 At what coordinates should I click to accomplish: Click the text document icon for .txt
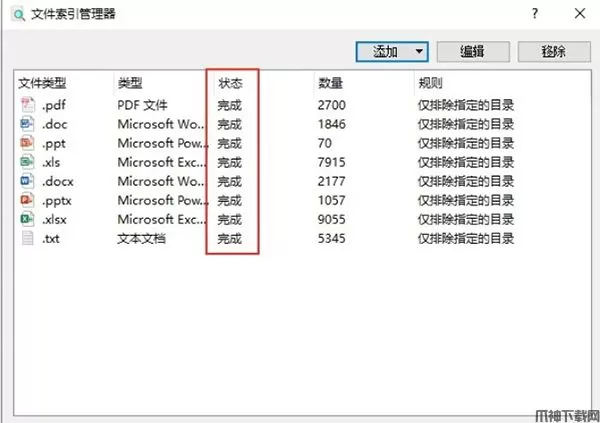28,238
